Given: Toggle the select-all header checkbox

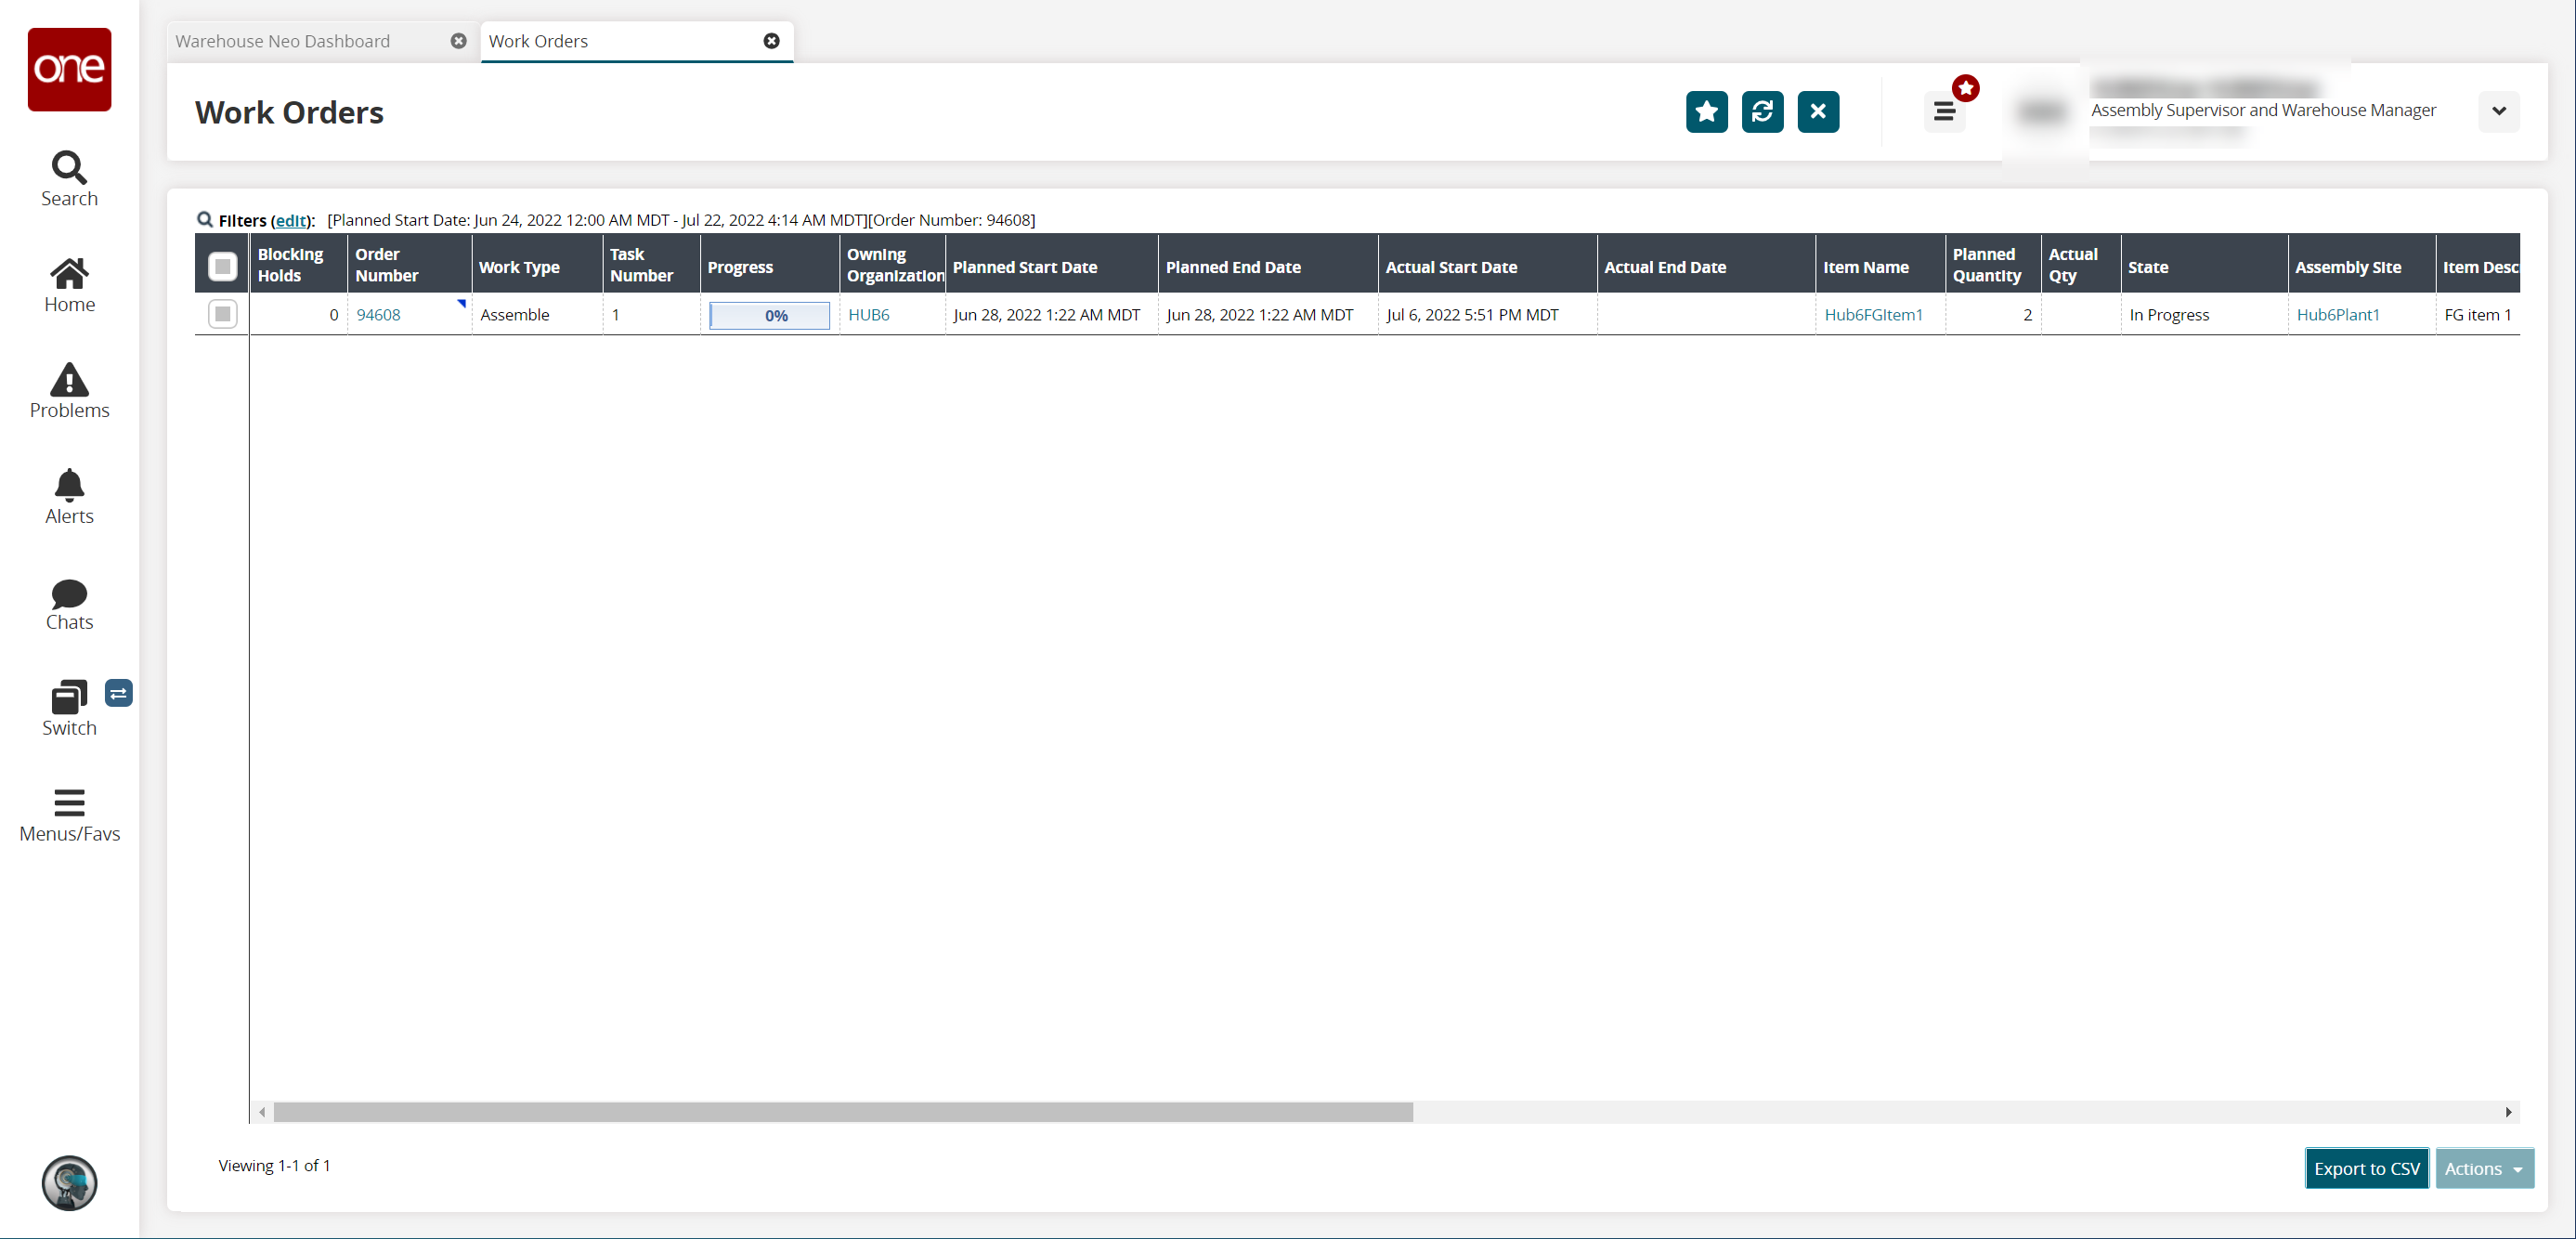Looking at the screenshot, I should click(222, 266).
